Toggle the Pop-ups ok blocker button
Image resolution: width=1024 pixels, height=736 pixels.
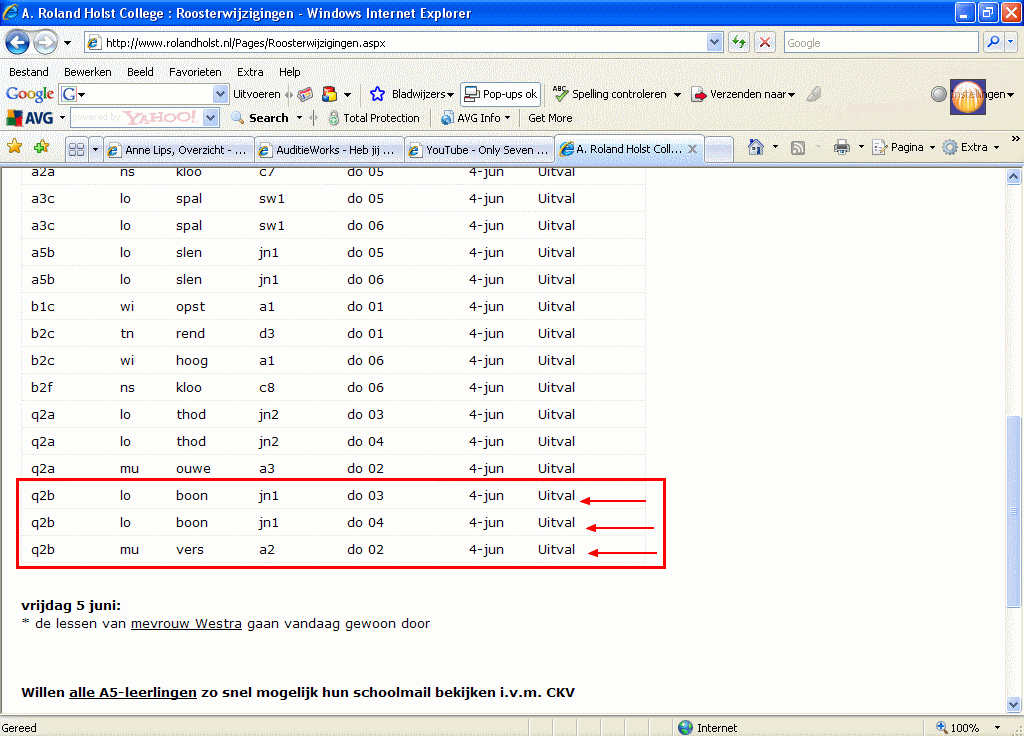[x=500, y=94]
